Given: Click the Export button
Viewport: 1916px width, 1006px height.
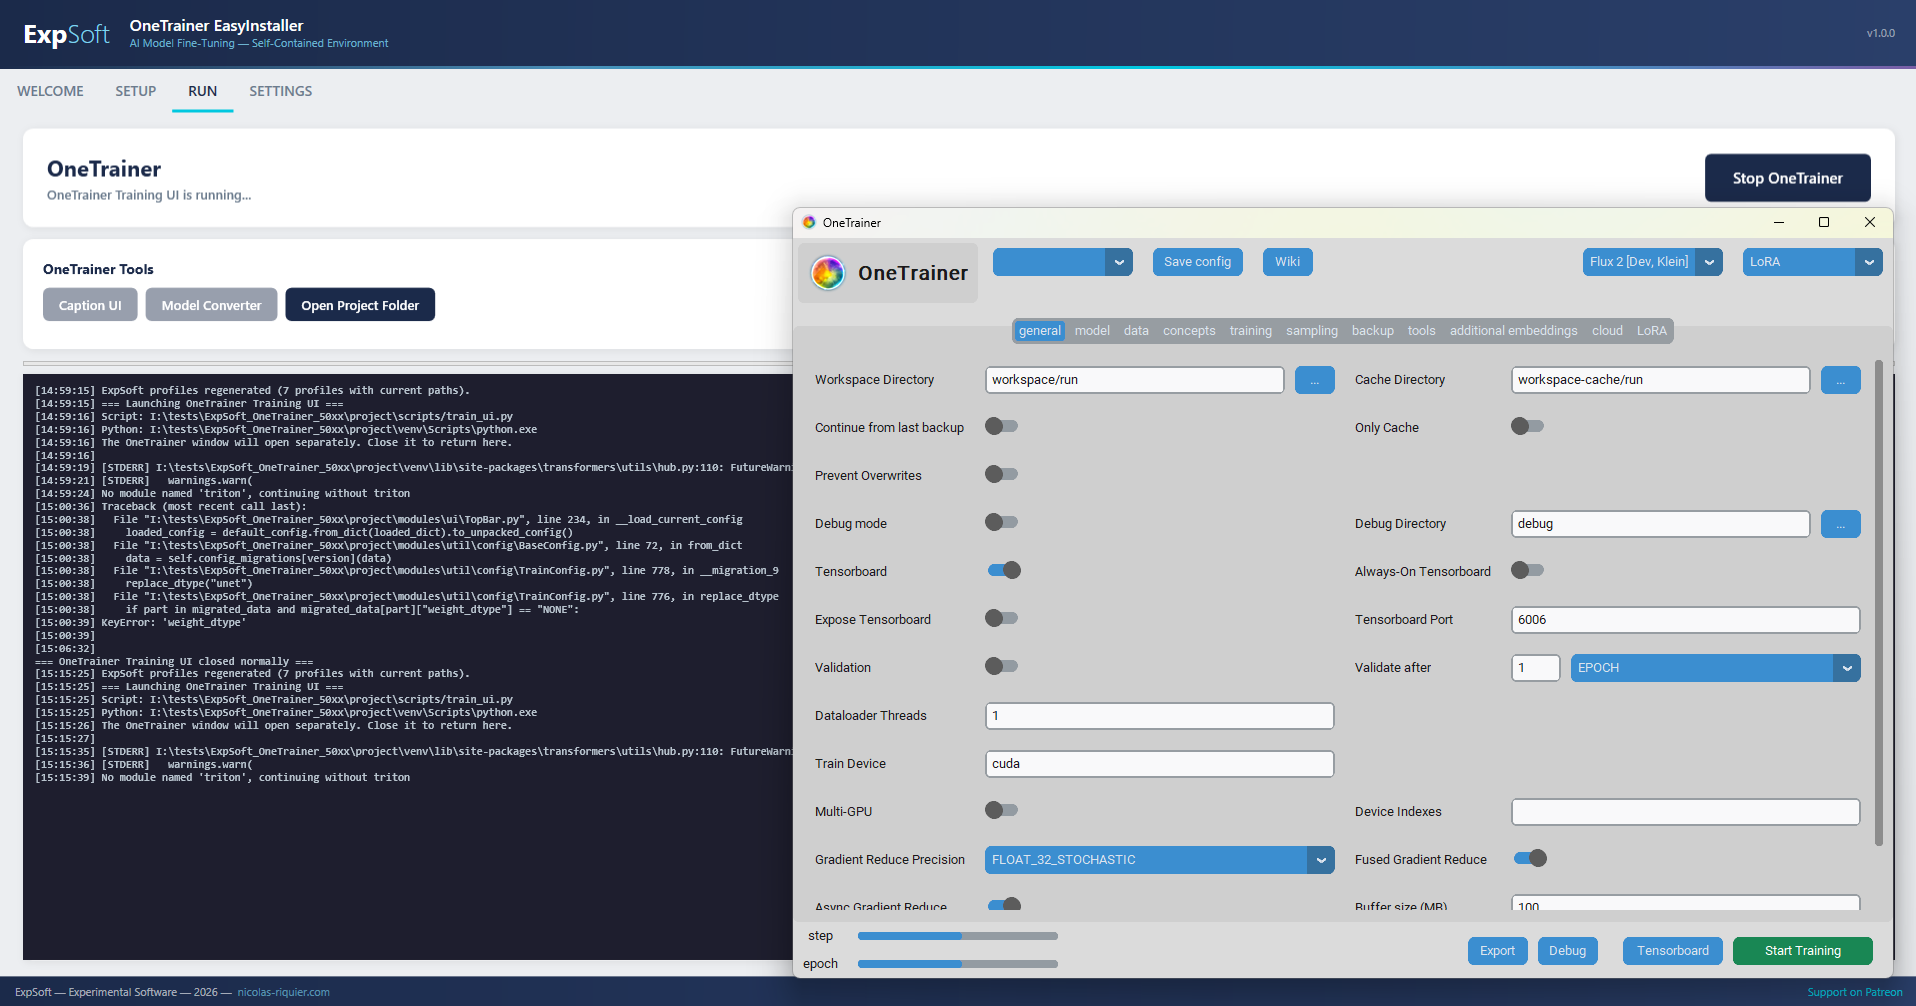Looking at the screenshot, I should point(1497,951).
